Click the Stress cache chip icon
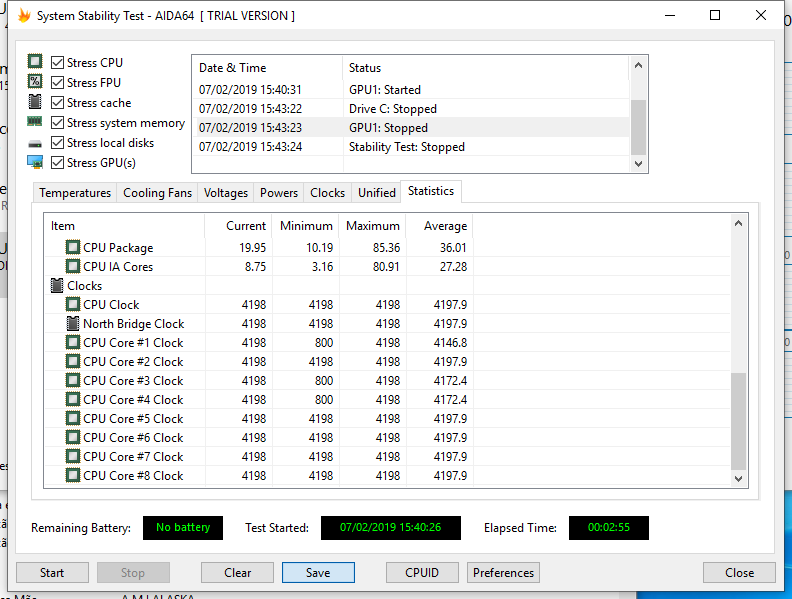792x599 pixels. pos(35,102)
